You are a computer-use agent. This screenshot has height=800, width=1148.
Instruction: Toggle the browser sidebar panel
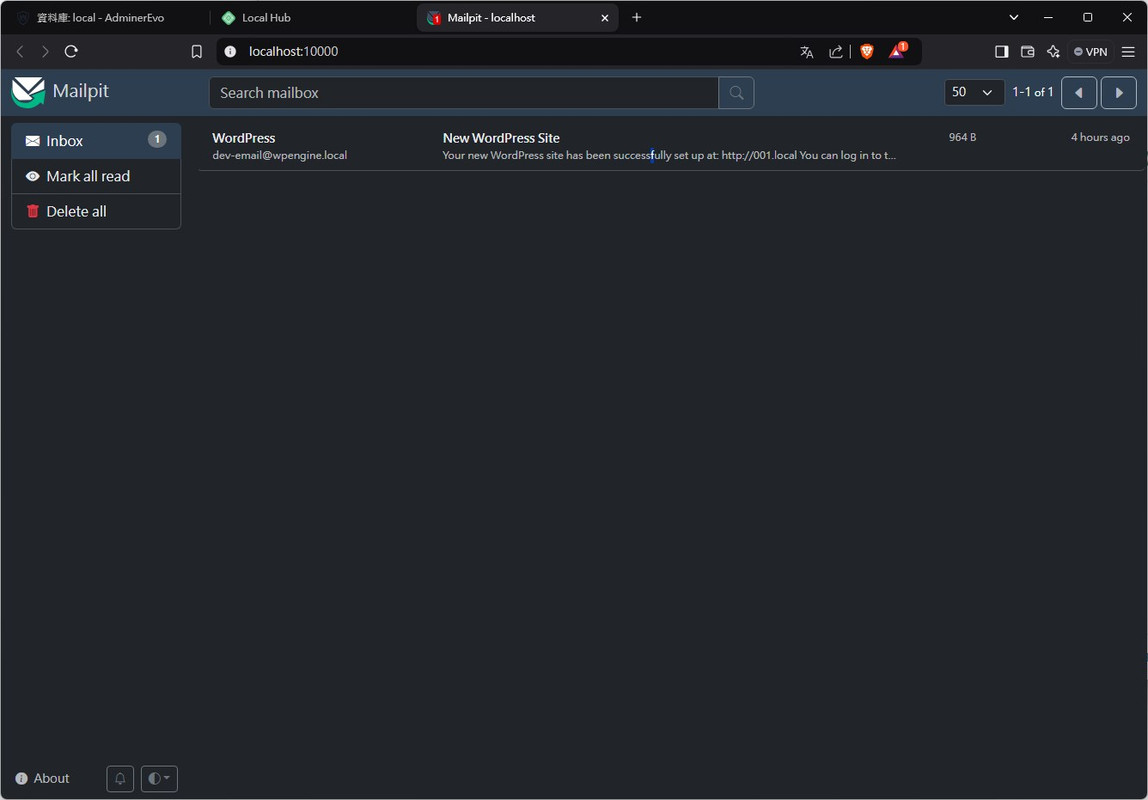tap(1002, 52)
